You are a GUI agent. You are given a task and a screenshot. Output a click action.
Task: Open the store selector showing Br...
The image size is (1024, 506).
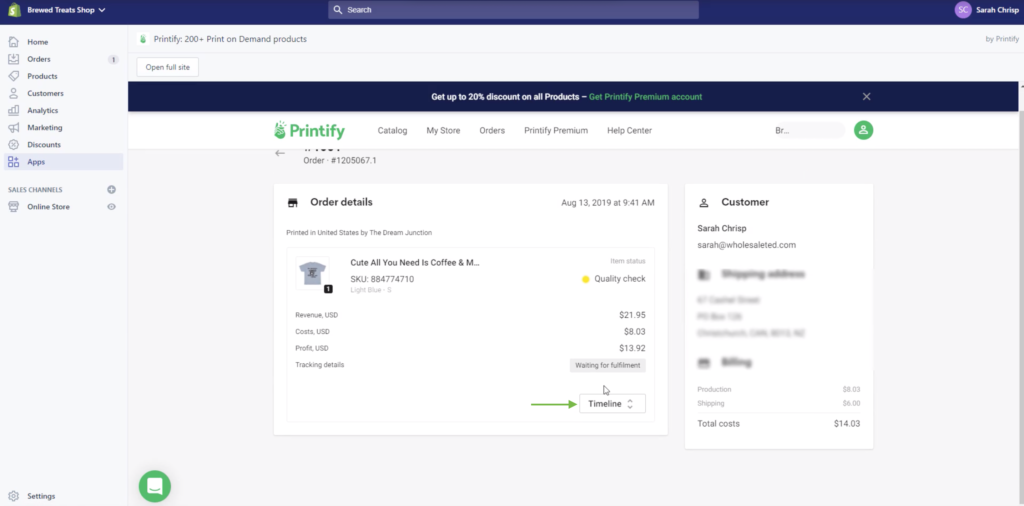(x=808, y=131)
